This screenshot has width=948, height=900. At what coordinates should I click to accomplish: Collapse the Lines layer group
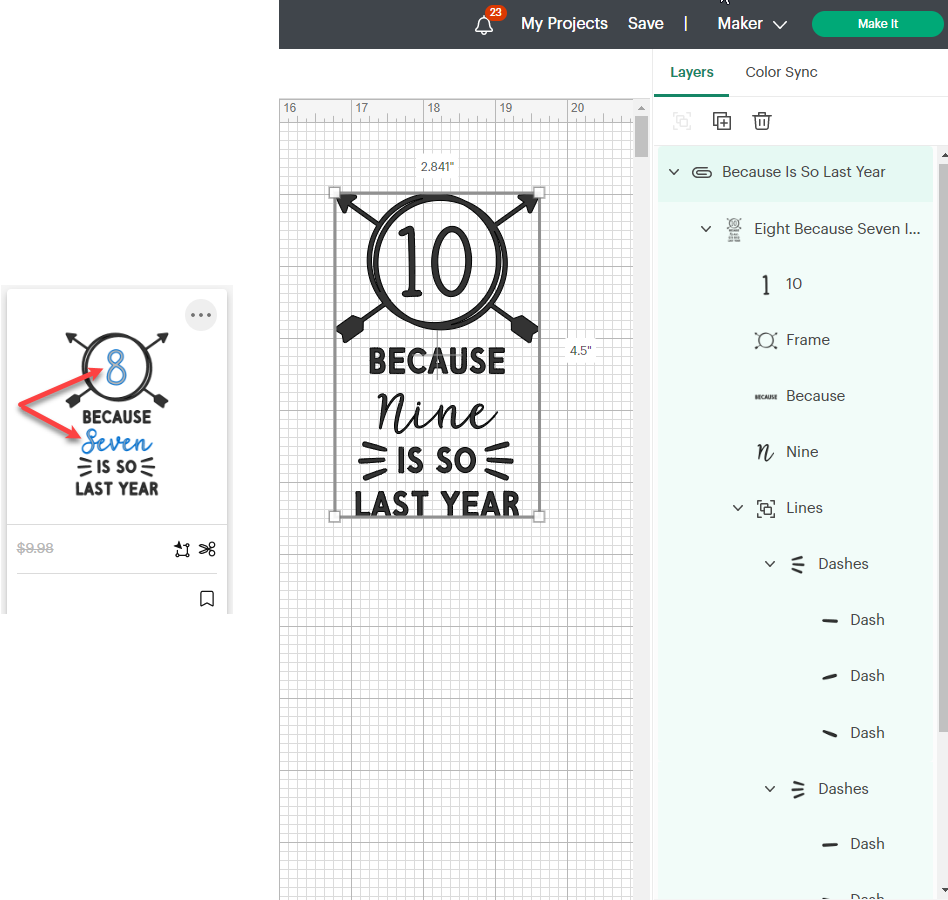tap(738, 508)
